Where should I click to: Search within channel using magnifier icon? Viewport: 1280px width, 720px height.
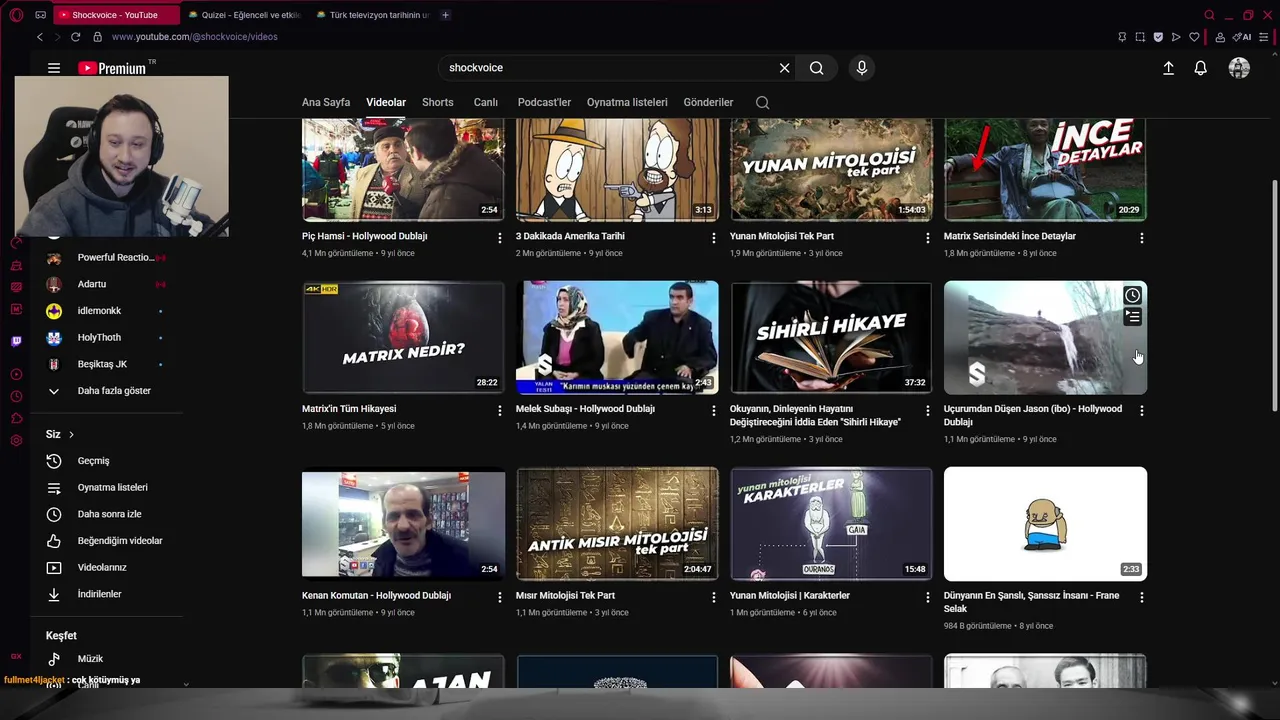(x=762, y=102)
